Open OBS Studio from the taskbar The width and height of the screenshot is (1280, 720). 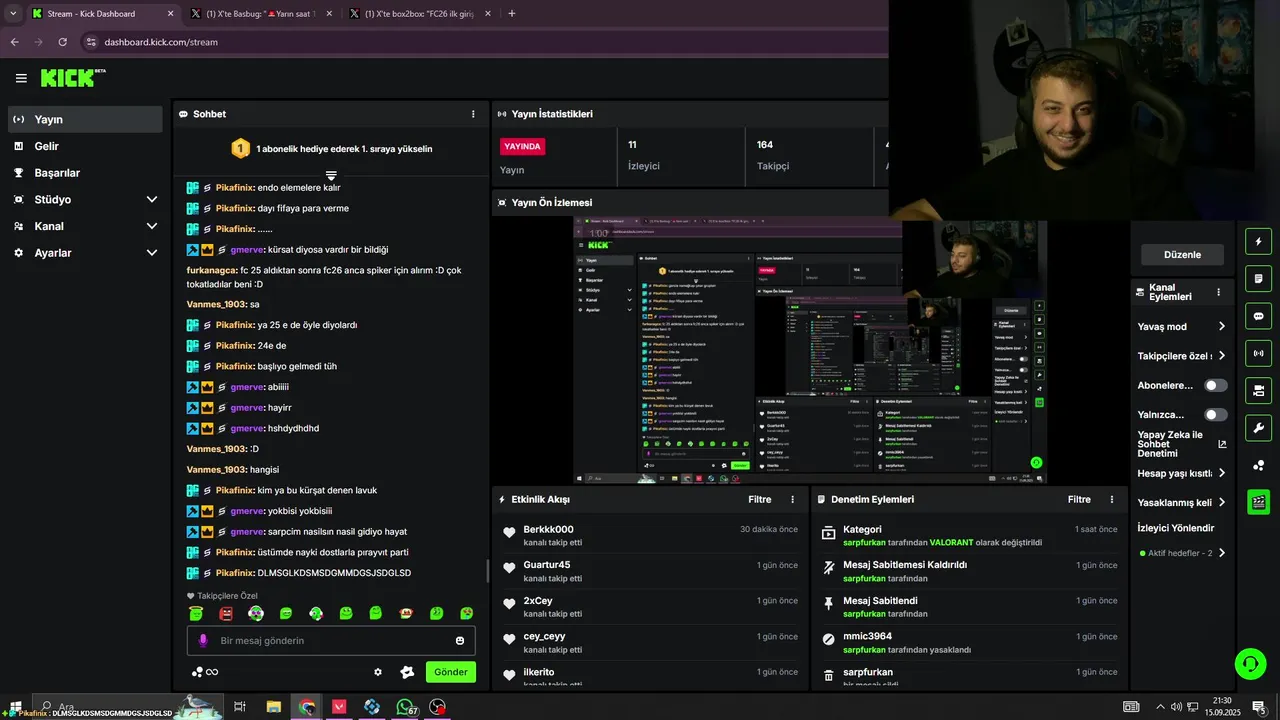click(x=437, y=707)
